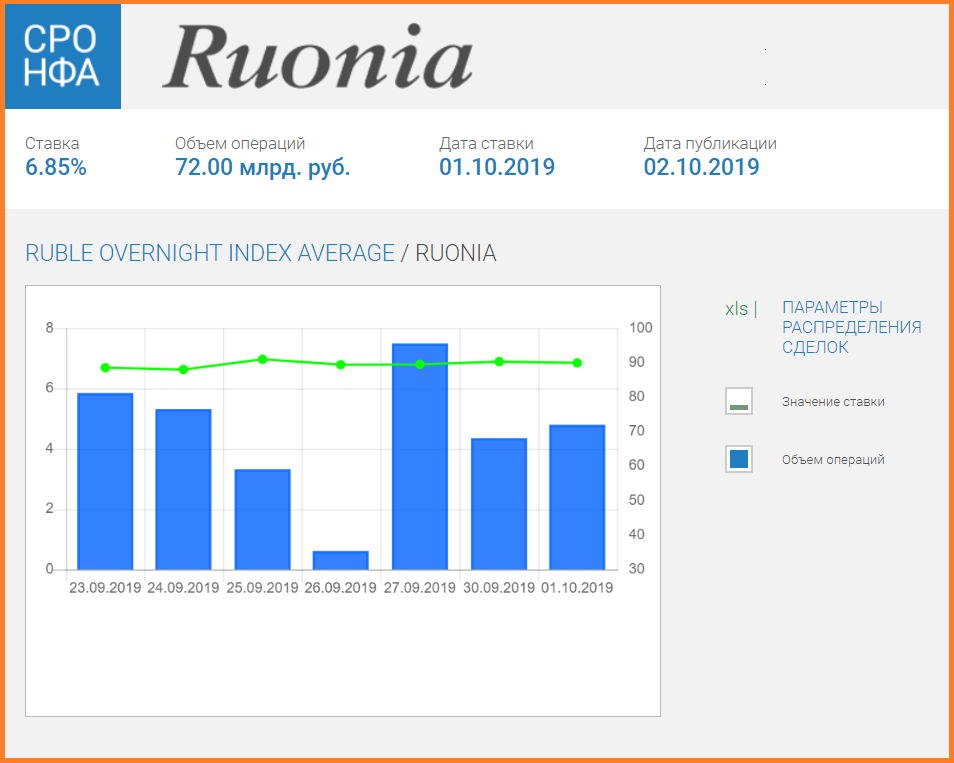Viewport: 954px width, 763px height.
Task: Click x-axis label 01.10.2019
Action: [577, 588]
